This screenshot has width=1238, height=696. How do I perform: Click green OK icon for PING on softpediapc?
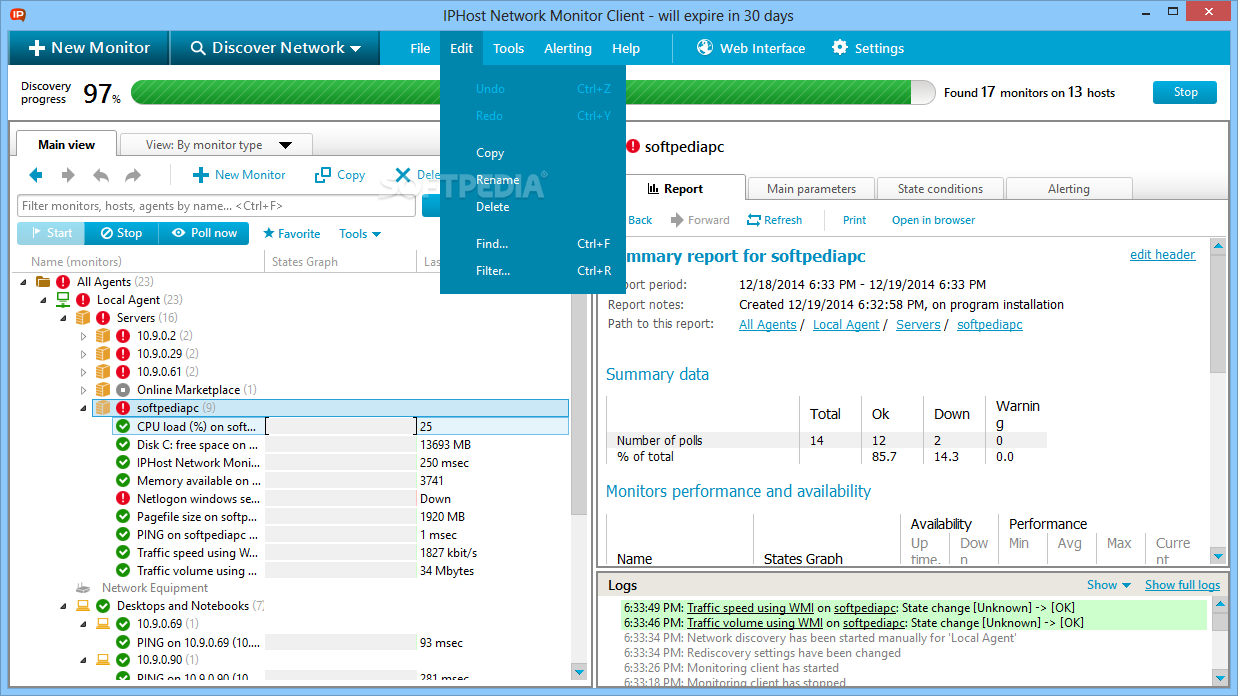[123, 535]
